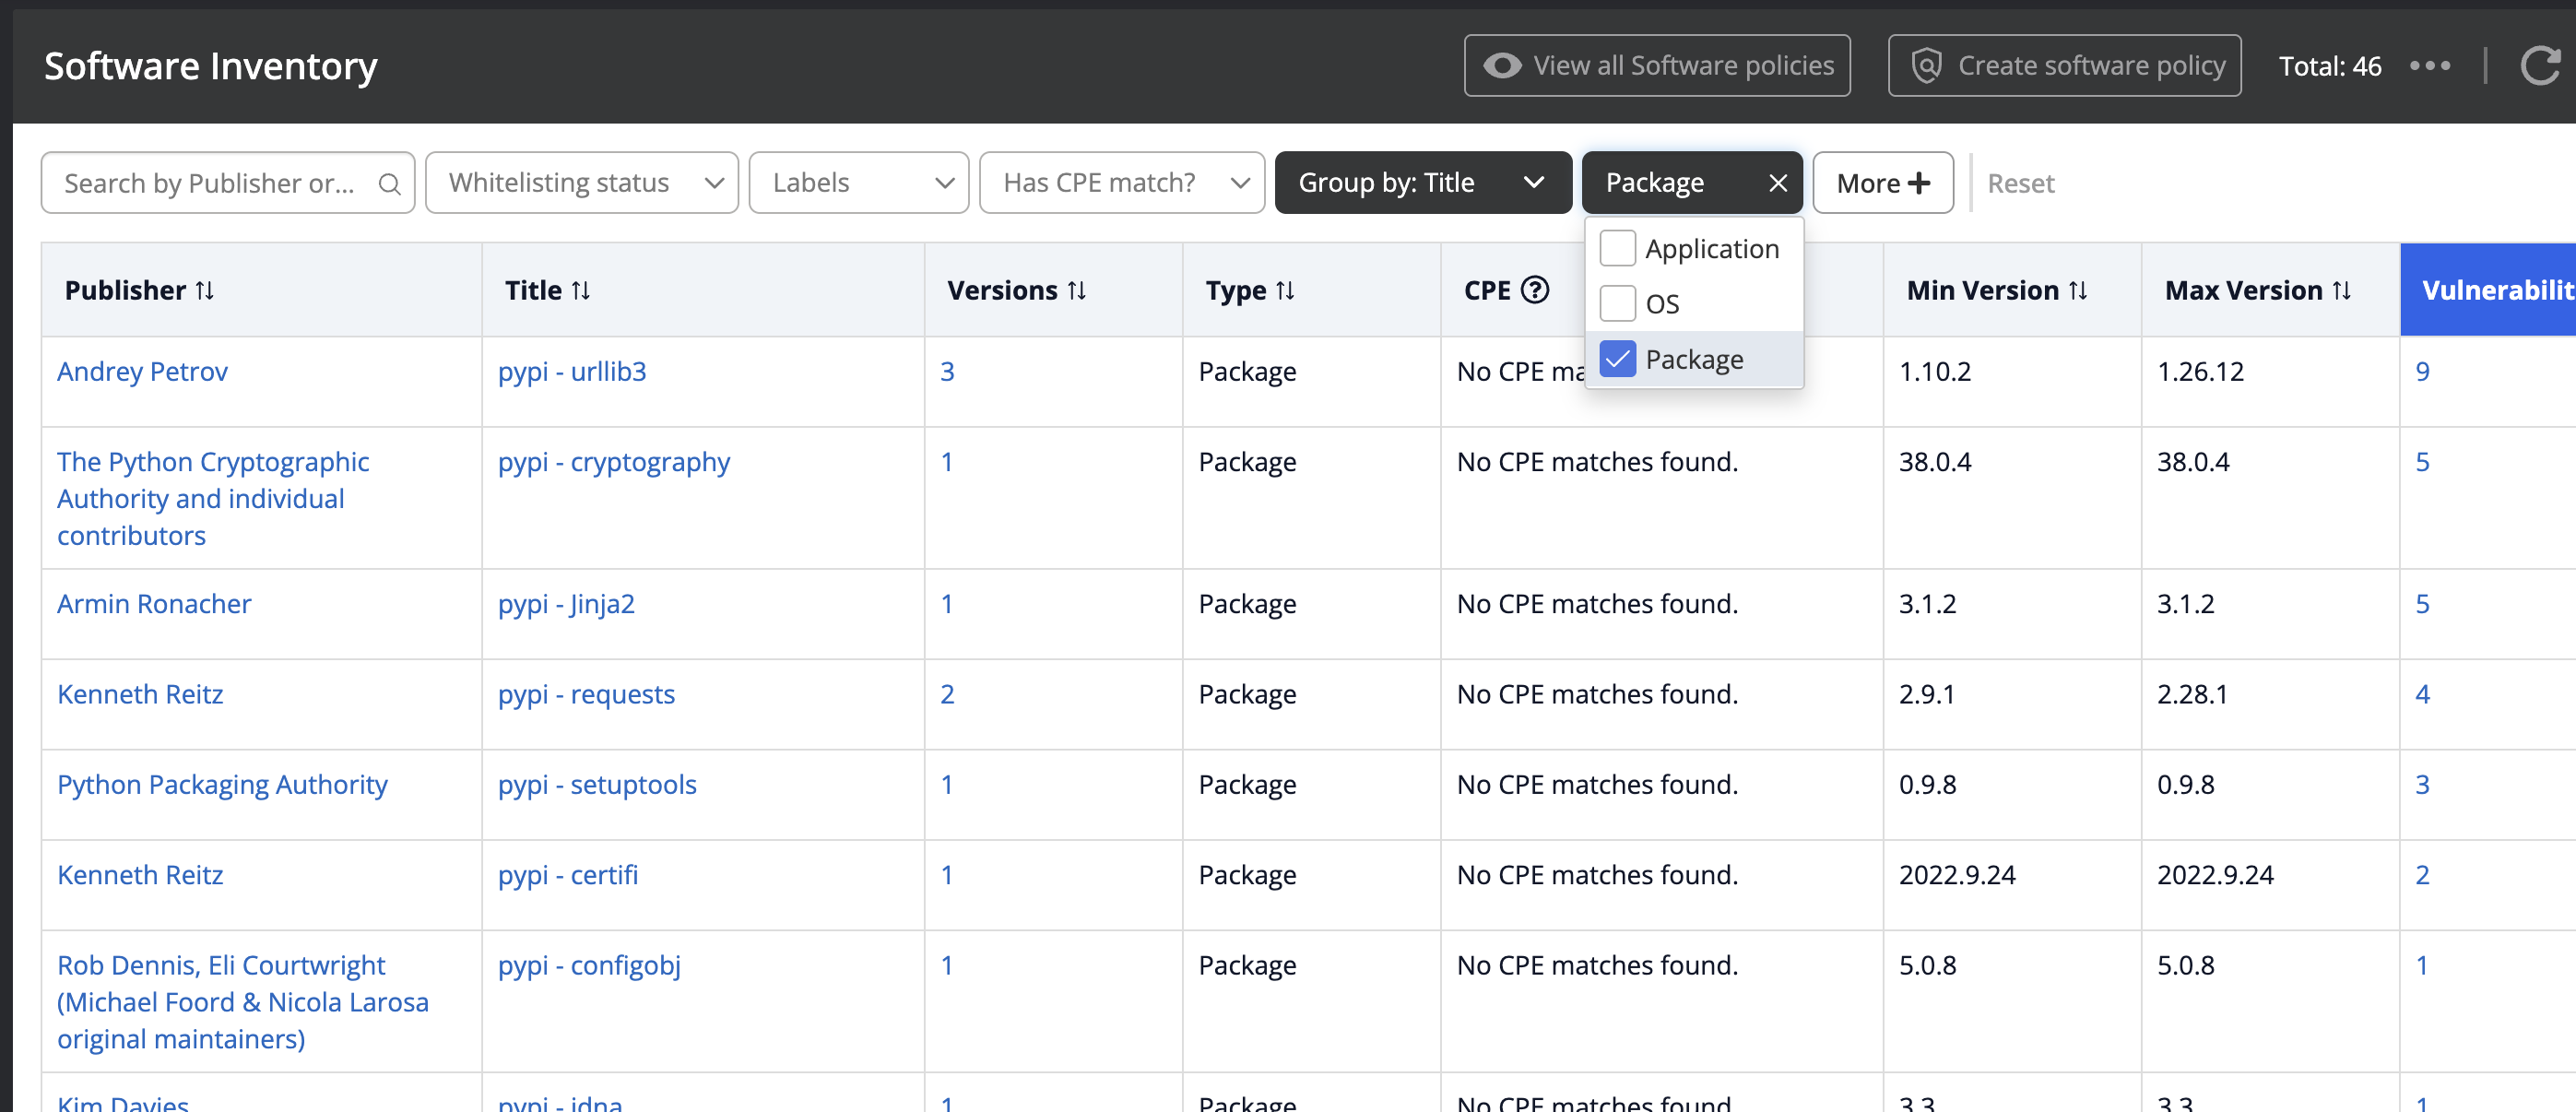2576x1112 pixels.
Task: Click the search magnifier icon
Action: (x=389, y=184)
